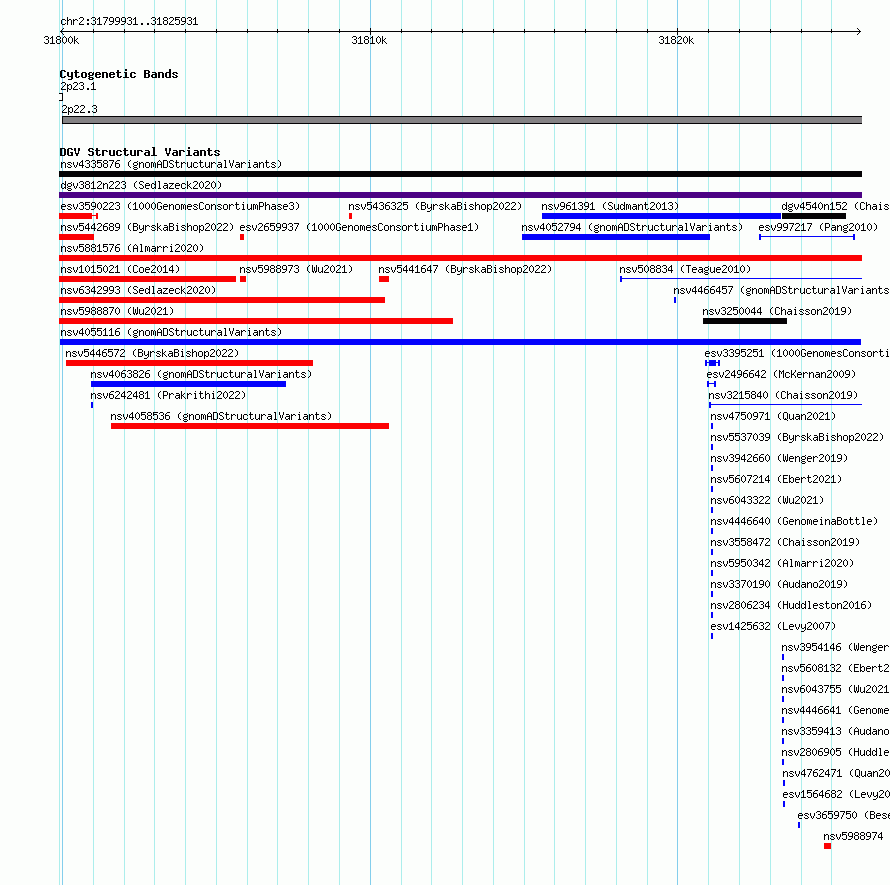Viewport: 890px width, 885px height.
Task: Select the red nsv5446572 variant bar
Action: tap(189, 363)
